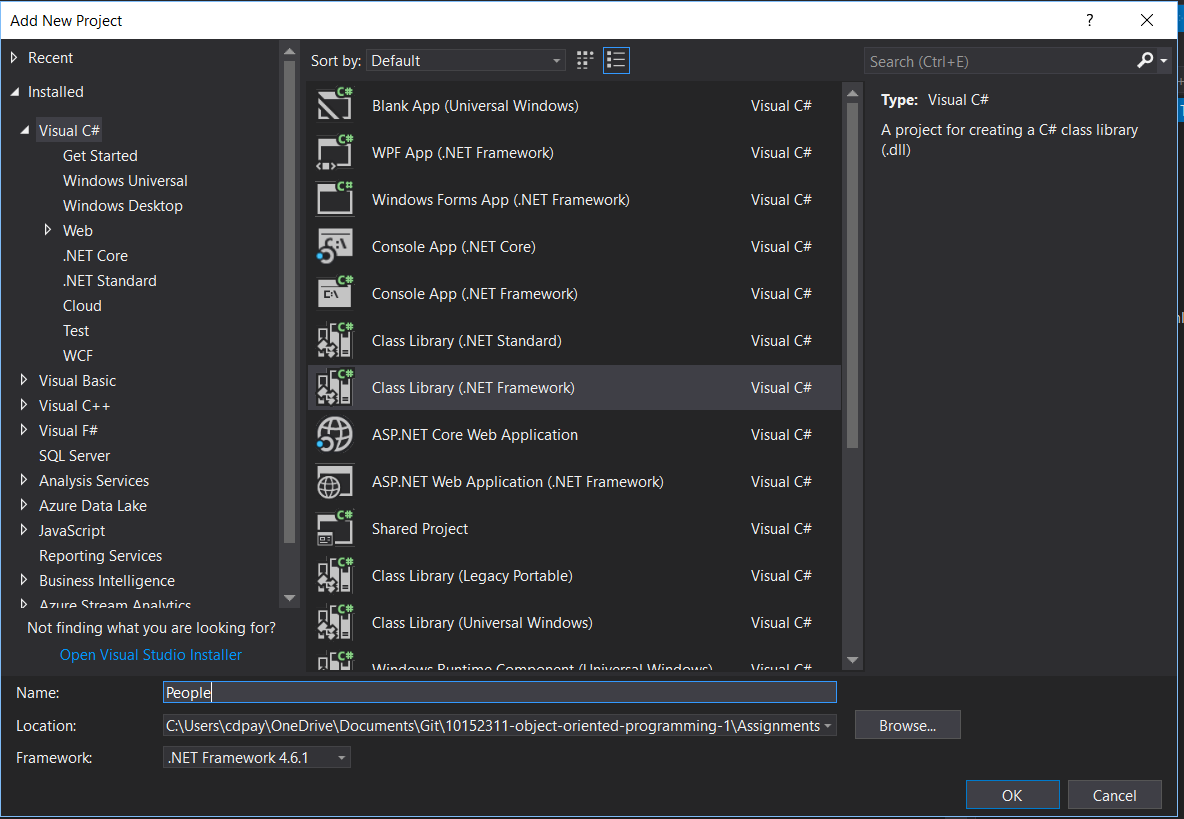Select Reporting Services category

pyautogui.click(x=100, y=556)
